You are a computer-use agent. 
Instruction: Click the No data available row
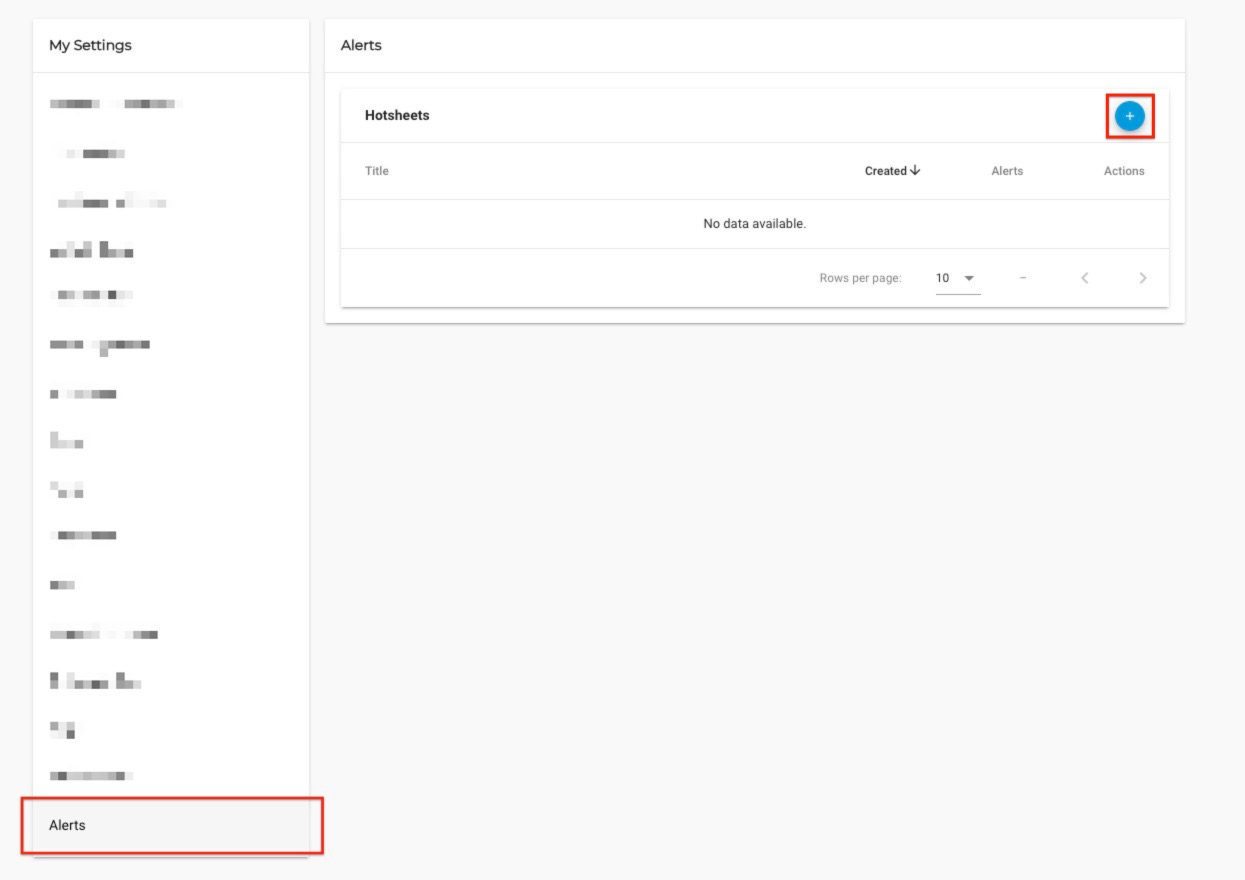(754, 224)
